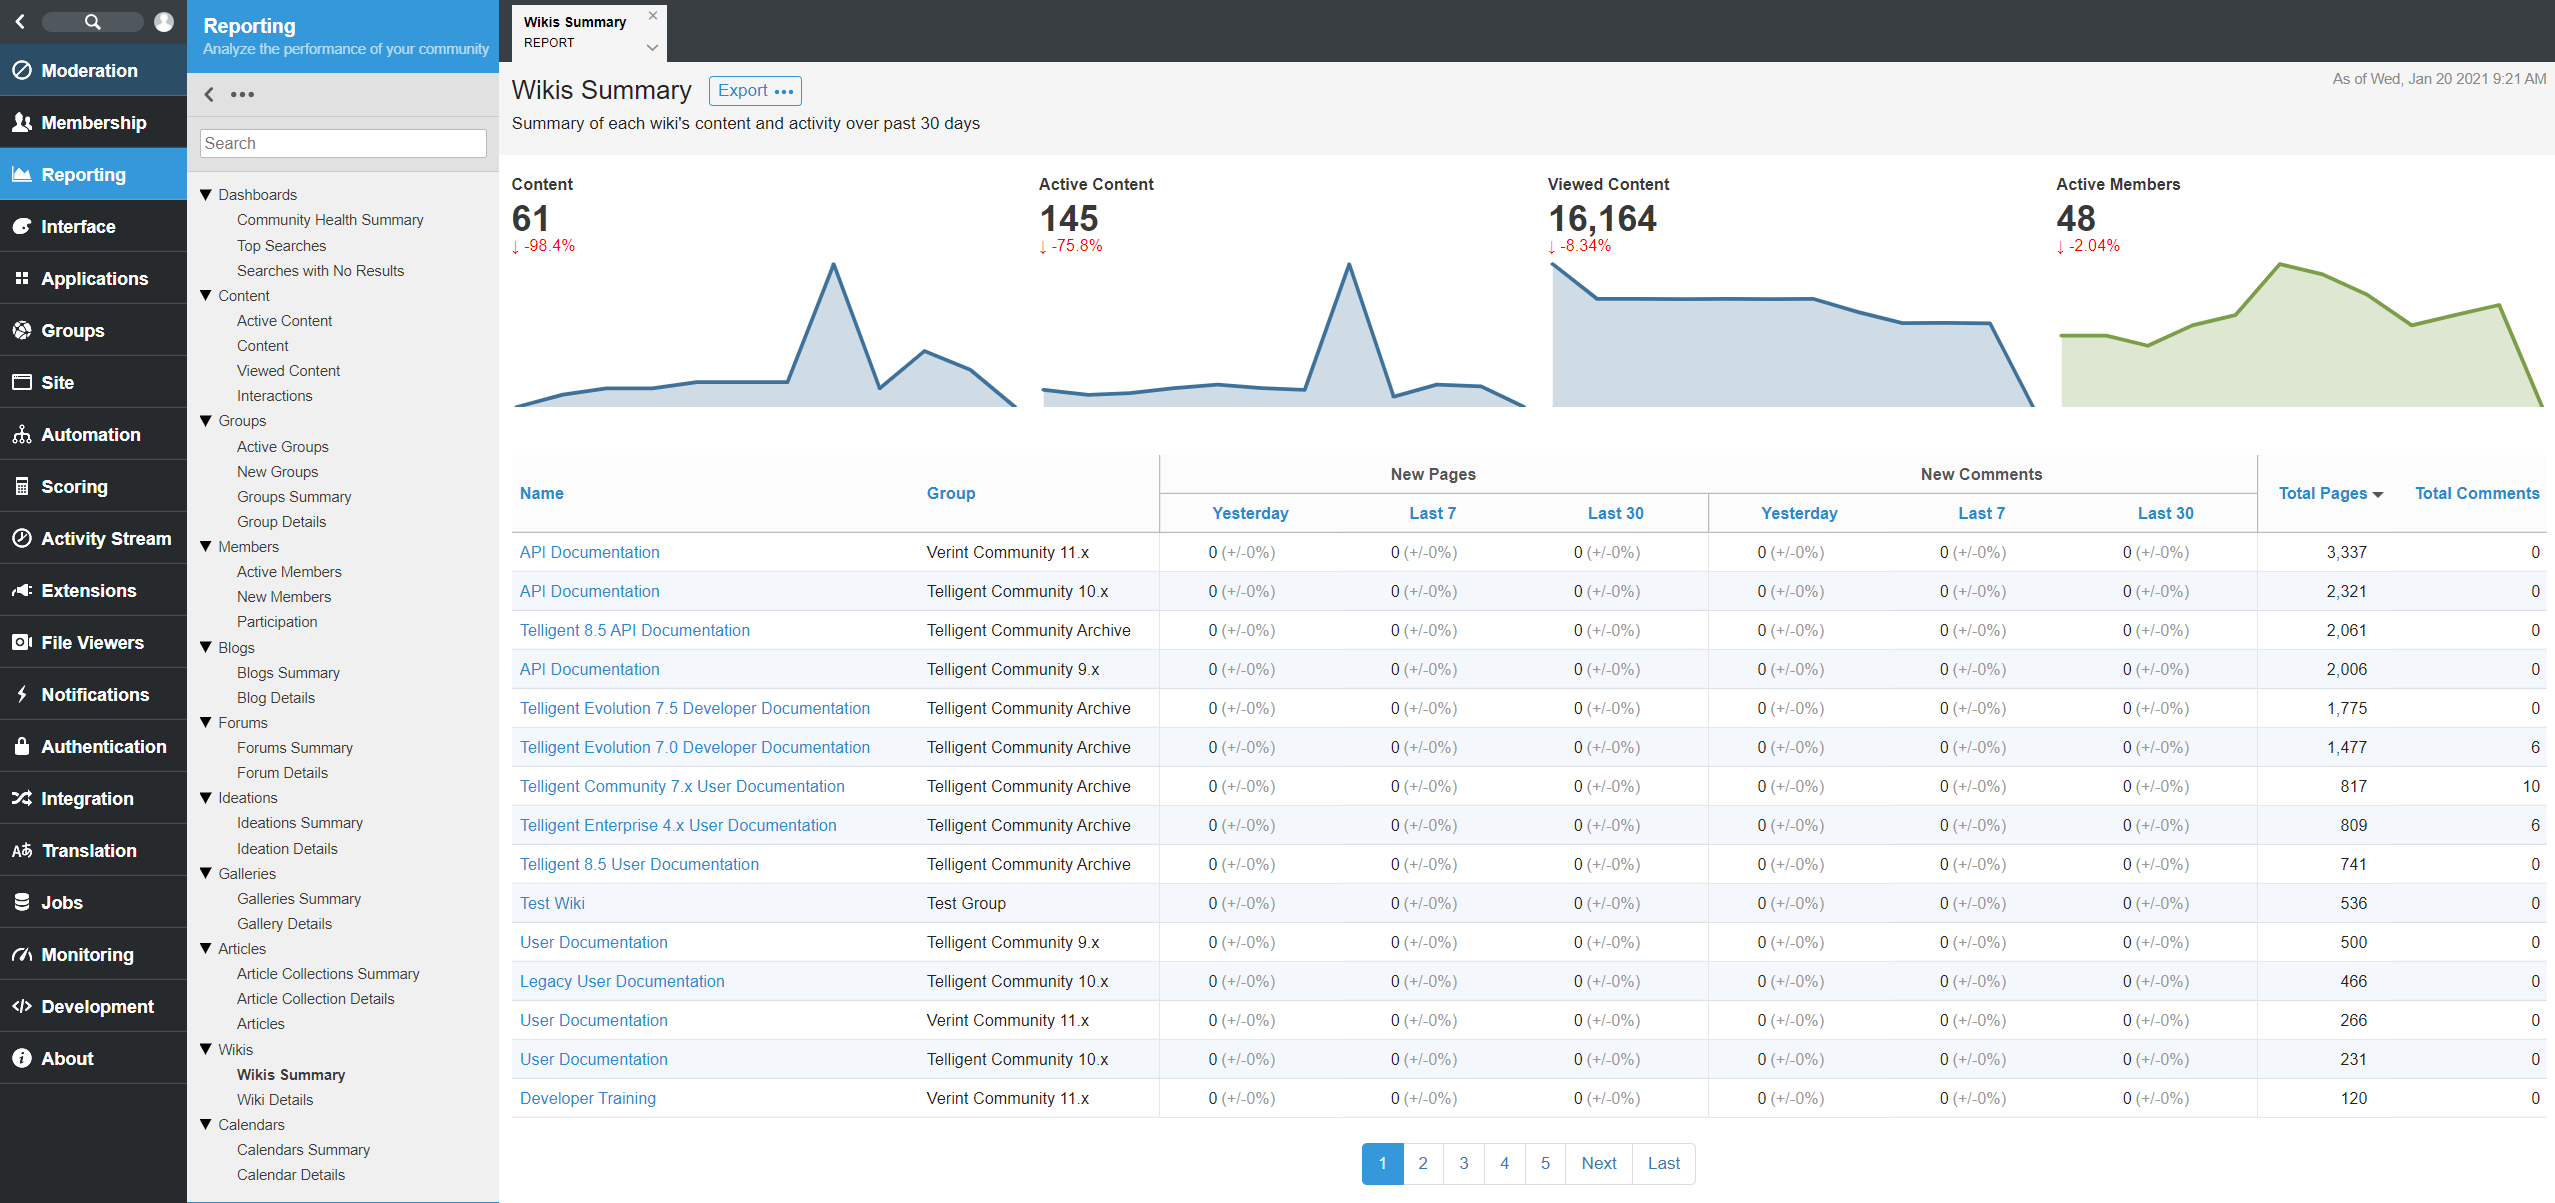Click the Moderation icon in the sidebar
The height and width of the screenshot is (1203, 2555).
(21, 70)
